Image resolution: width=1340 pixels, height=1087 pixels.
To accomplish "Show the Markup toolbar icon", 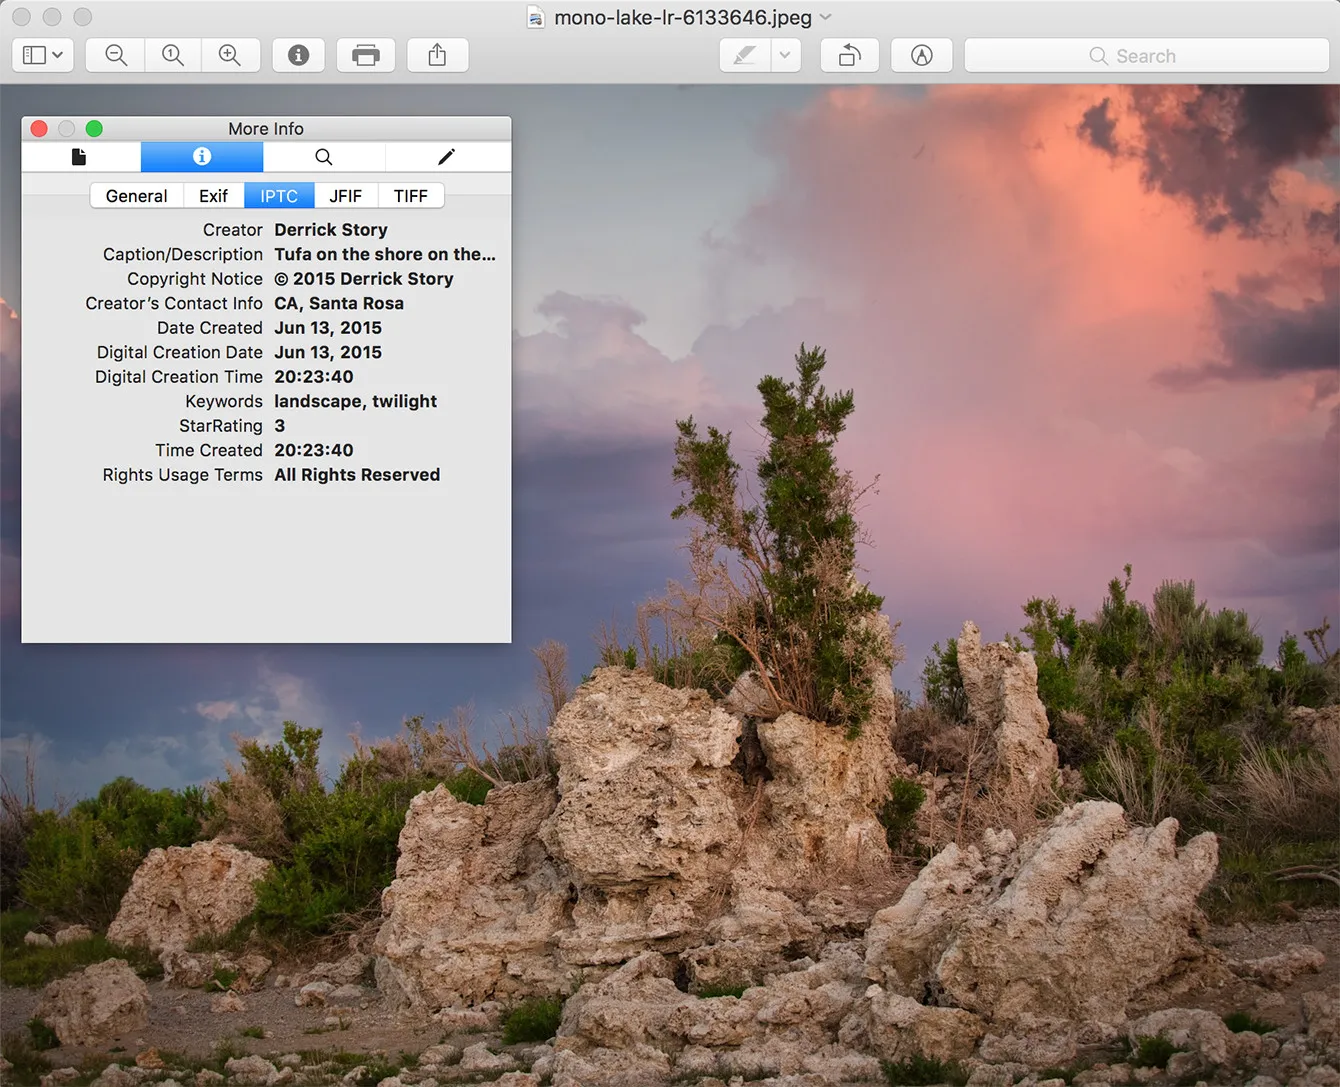I will [x=921, y=56].
